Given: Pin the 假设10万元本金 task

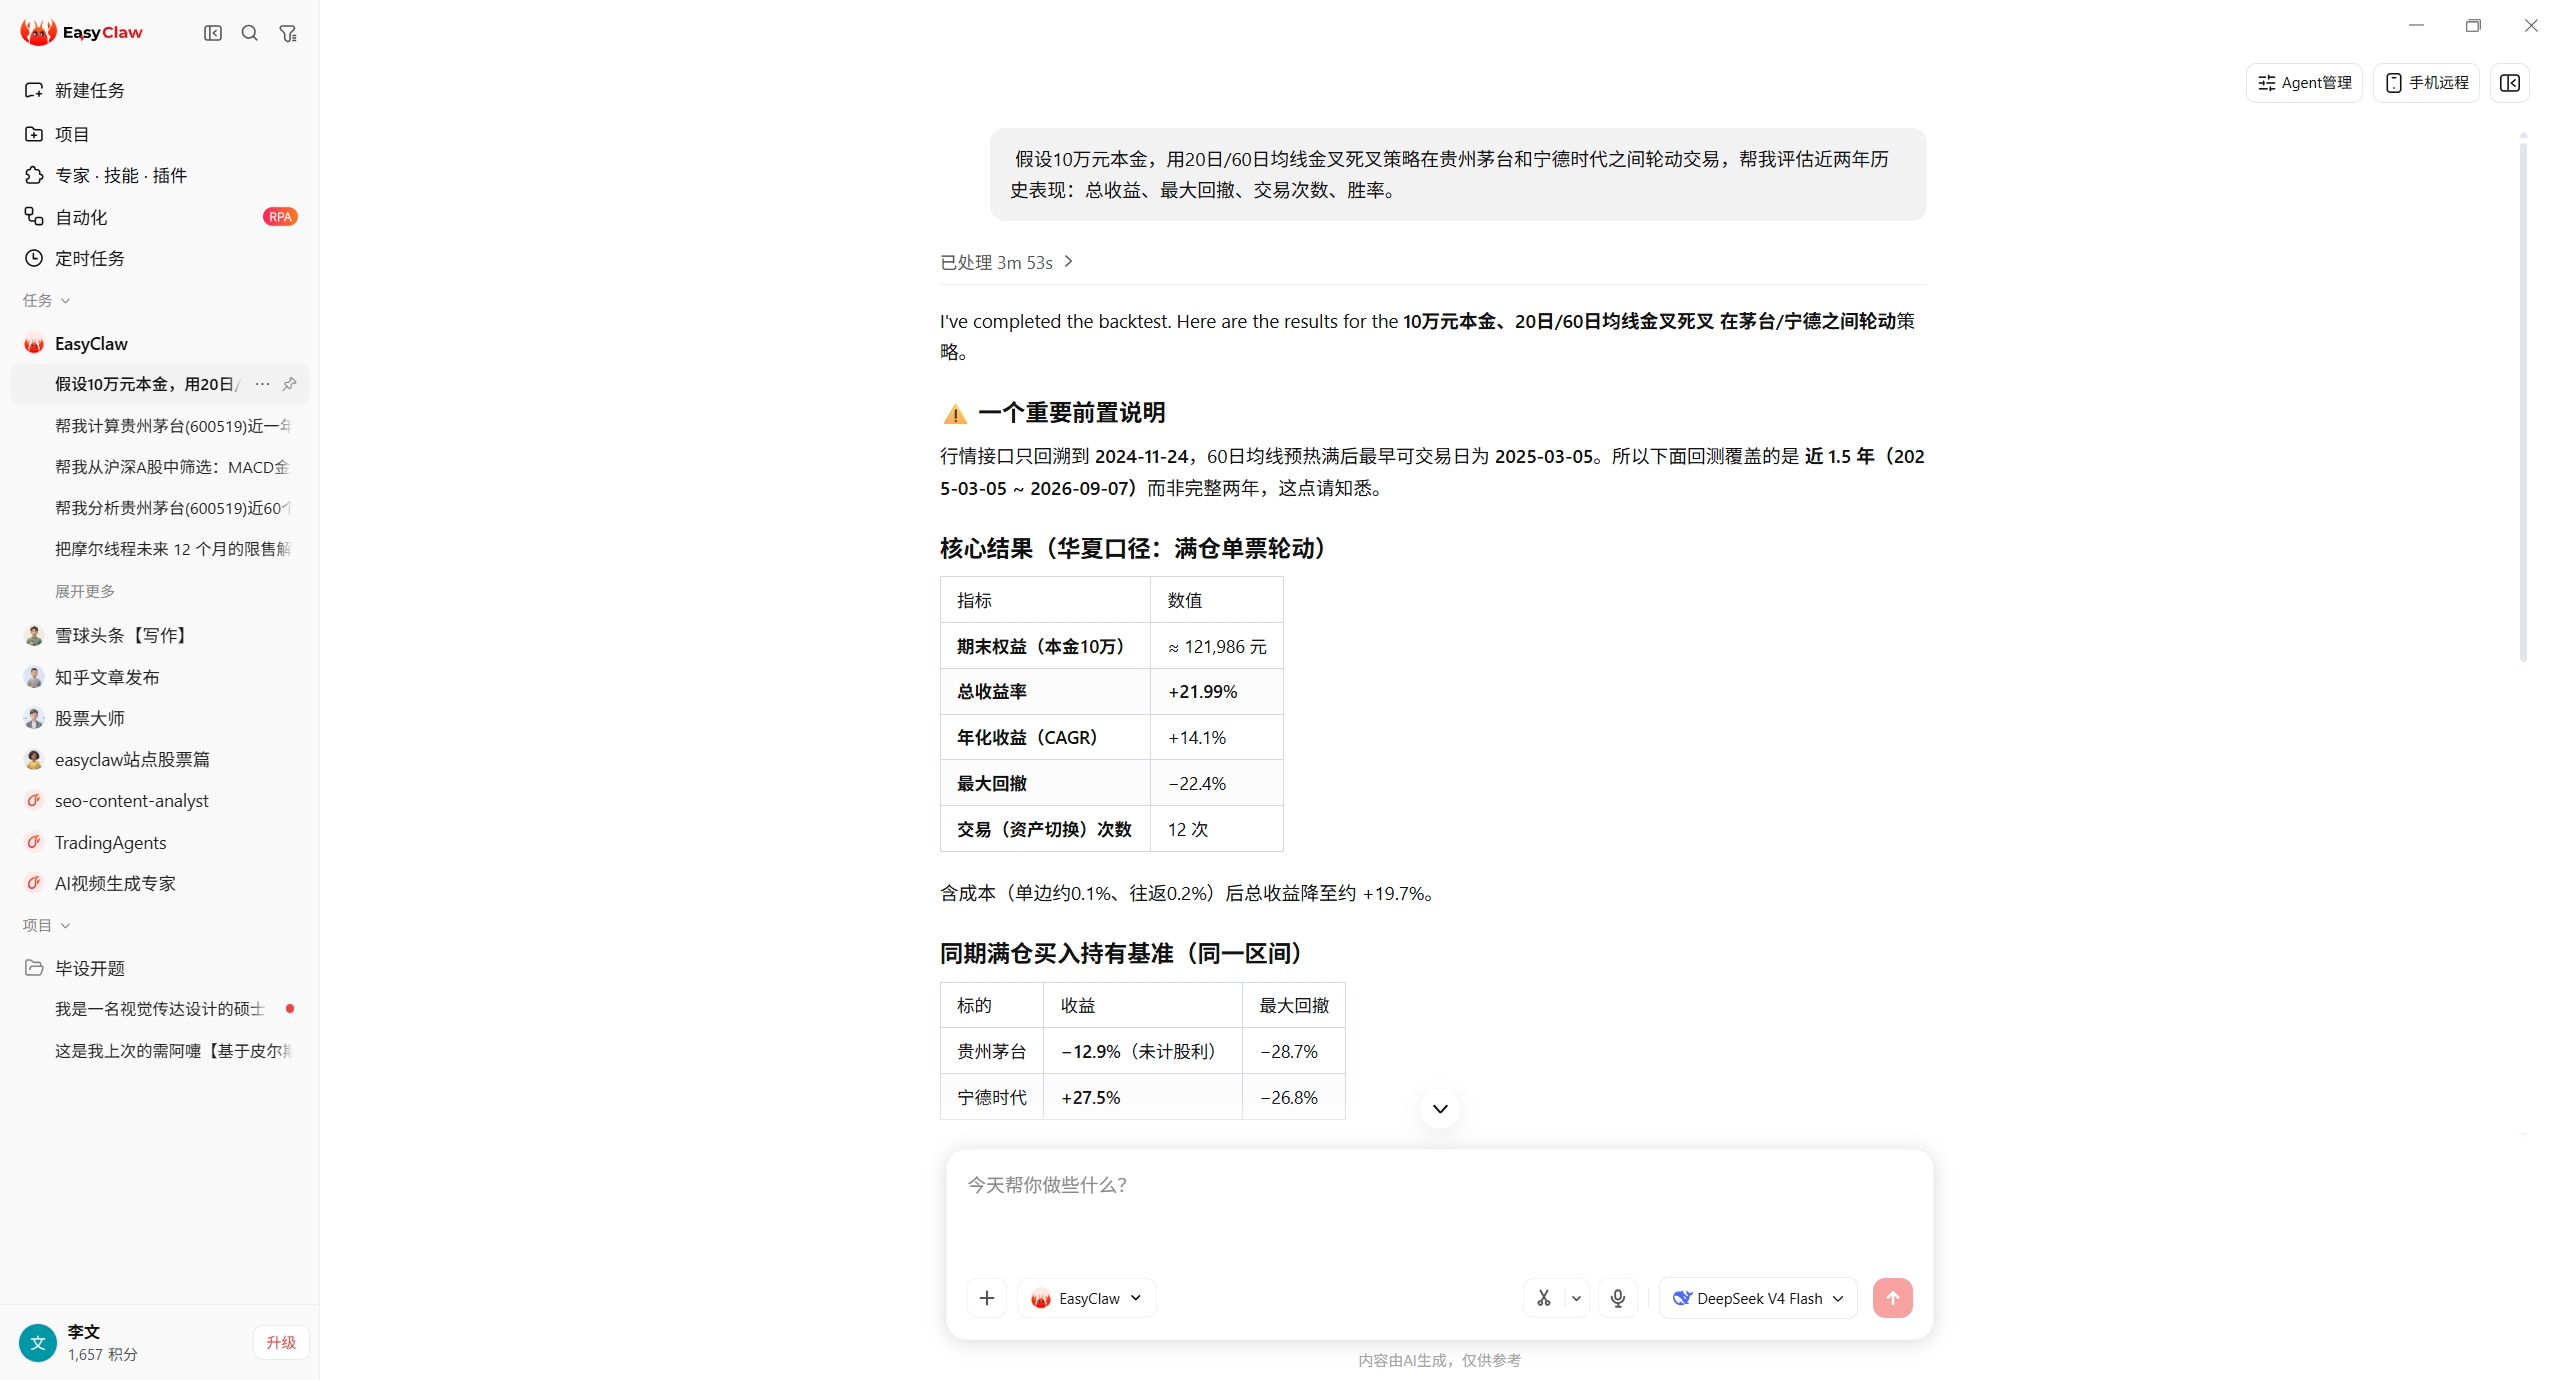Looking at the screenshot, I should pyautogui.click(x=289, y=384).
